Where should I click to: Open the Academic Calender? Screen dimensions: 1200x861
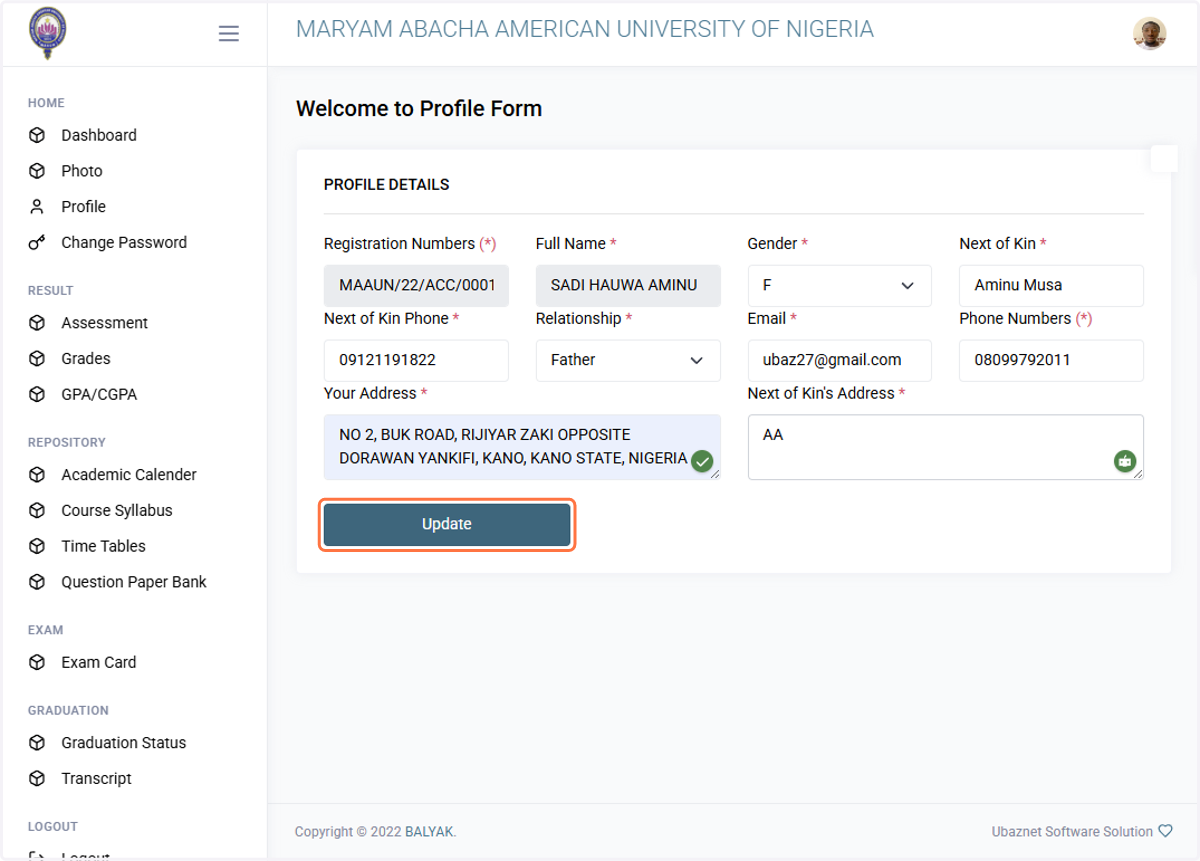129,475
